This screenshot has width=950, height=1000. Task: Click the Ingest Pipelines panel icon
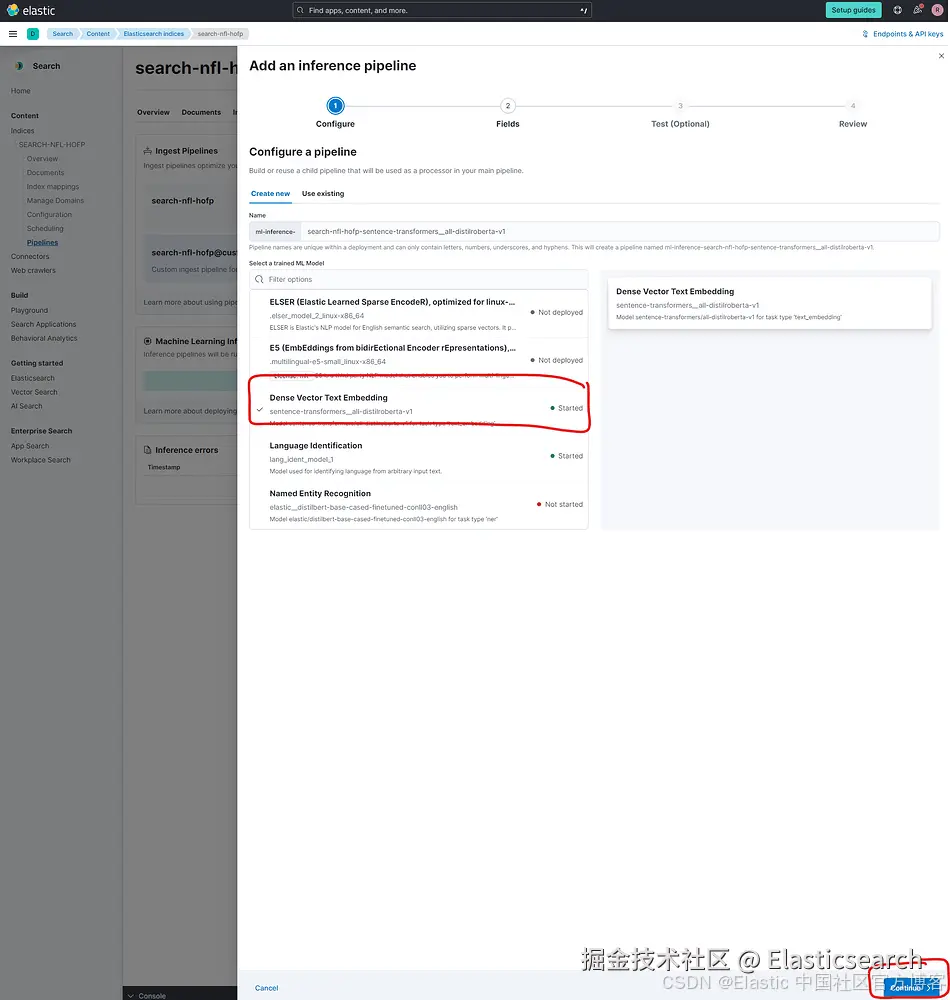click(147, 151)
